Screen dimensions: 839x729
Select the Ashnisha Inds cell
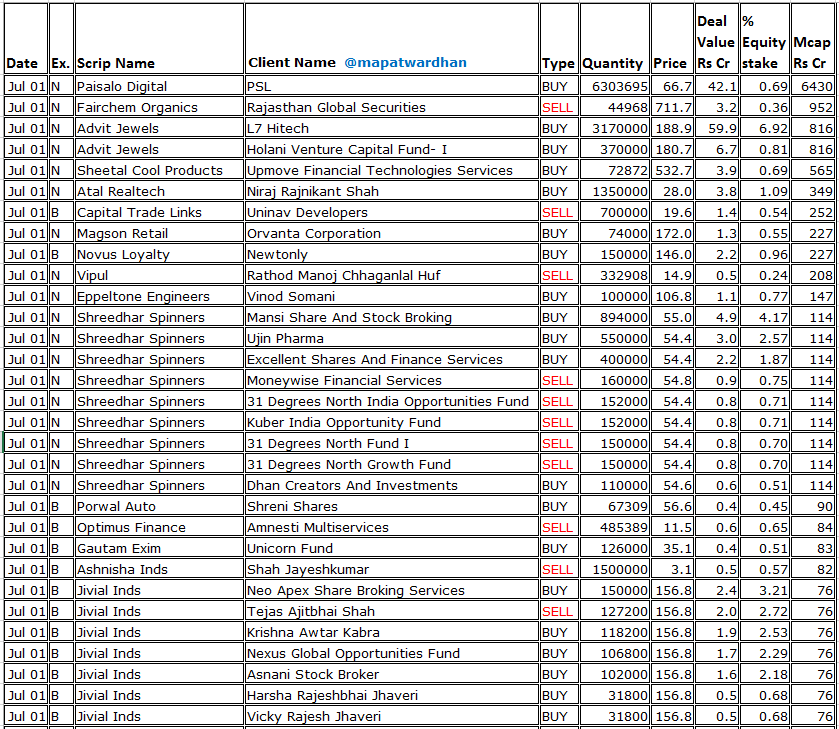pyautogui.click(x=159, y=569)
